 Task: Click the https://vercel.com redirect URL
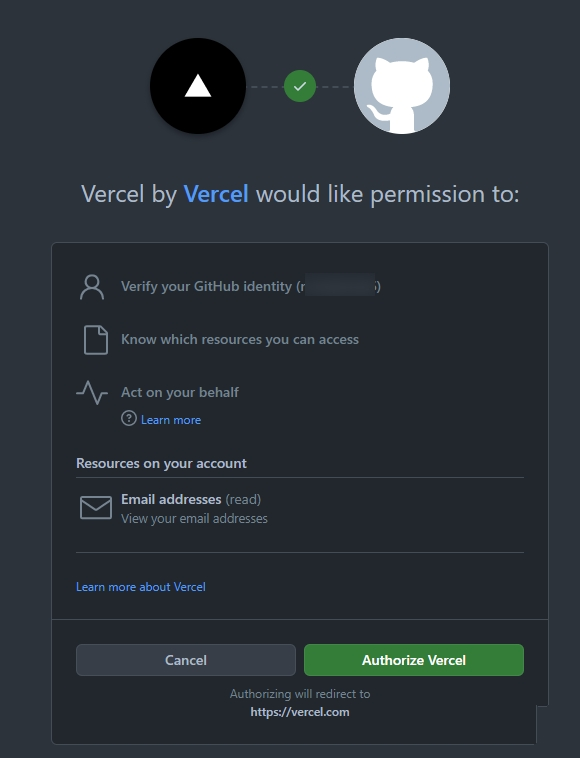300,712
